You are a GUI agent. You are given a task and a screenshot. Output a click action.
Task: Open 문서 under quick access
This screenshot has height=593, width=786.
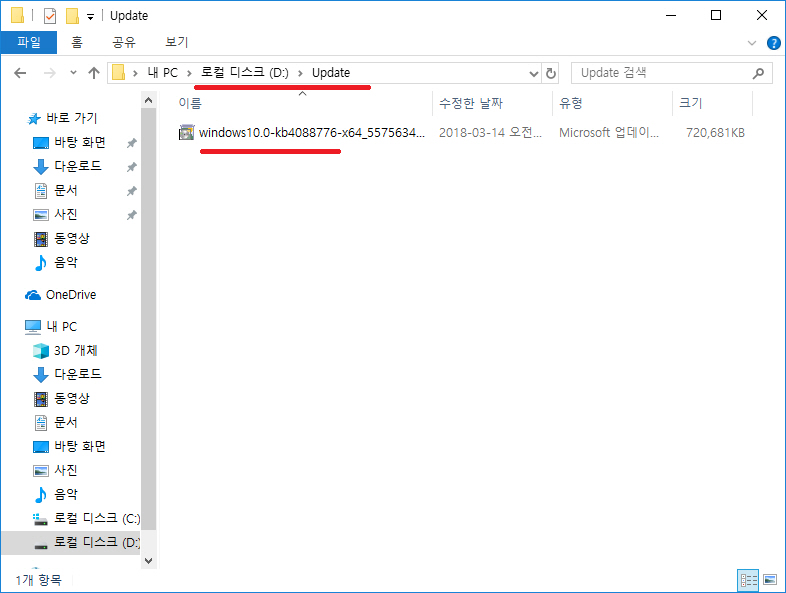click(x=66, y=190)
